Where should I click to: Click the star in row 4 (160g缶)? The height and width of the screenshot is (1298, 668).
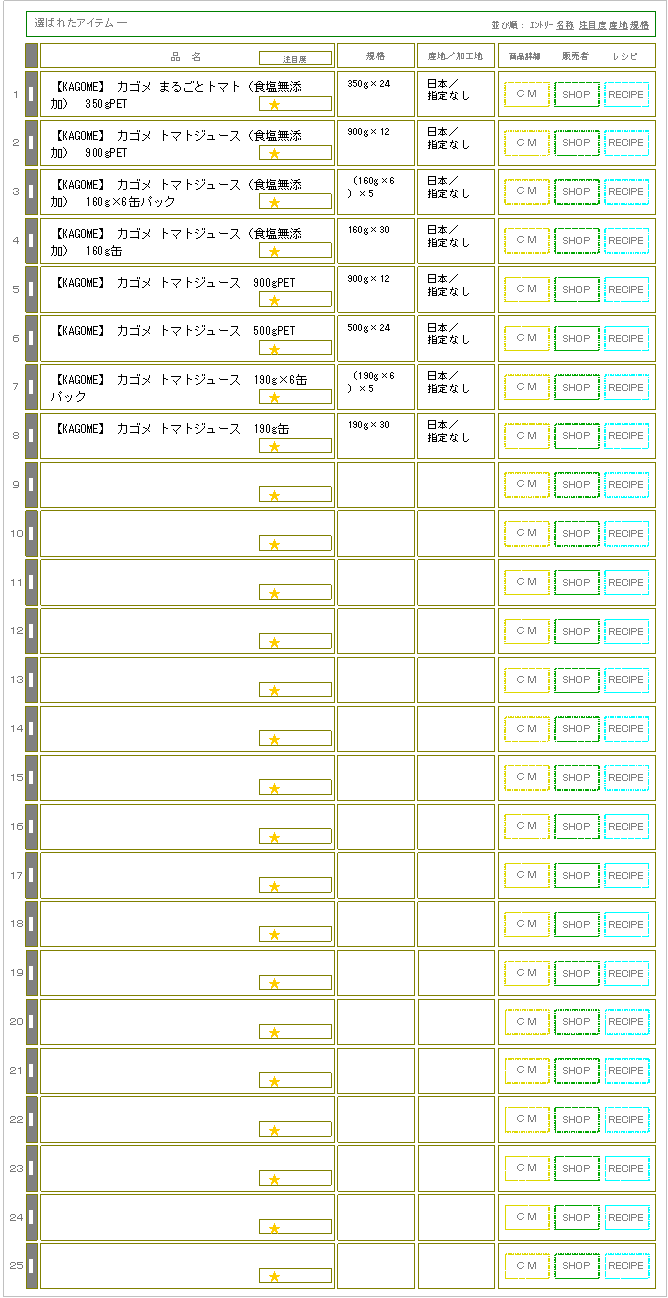274,251
